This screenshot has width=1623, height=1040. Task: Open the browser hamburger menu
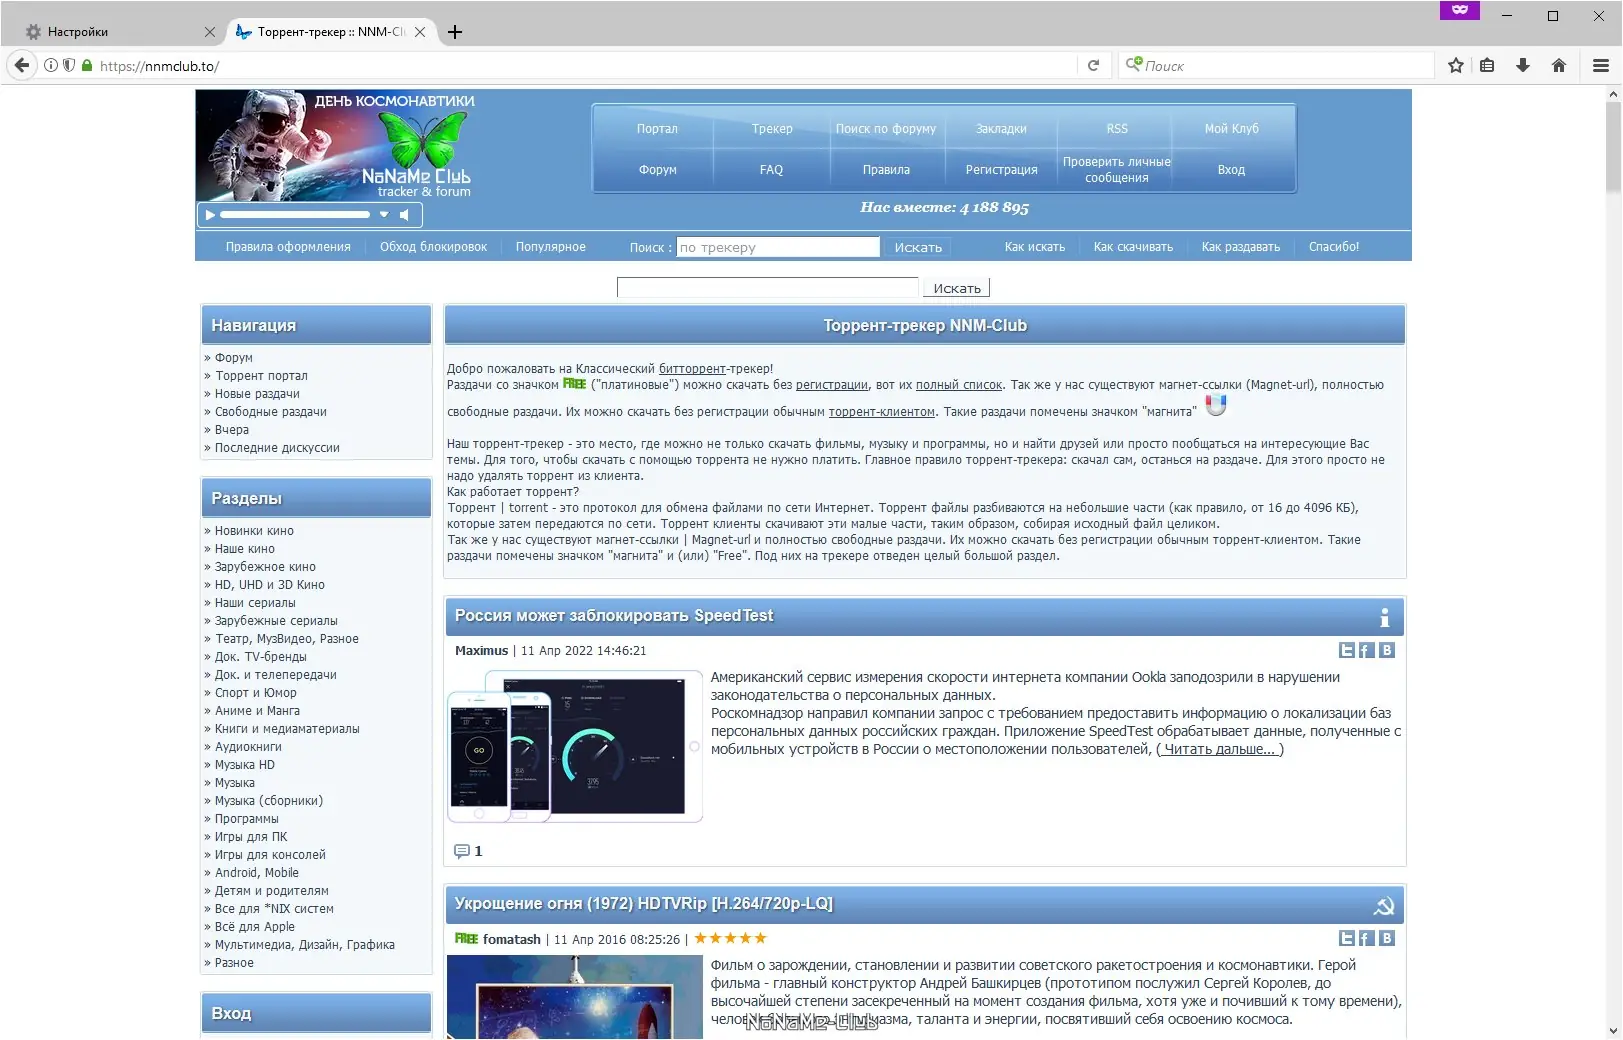click(x=1600, y=66)
